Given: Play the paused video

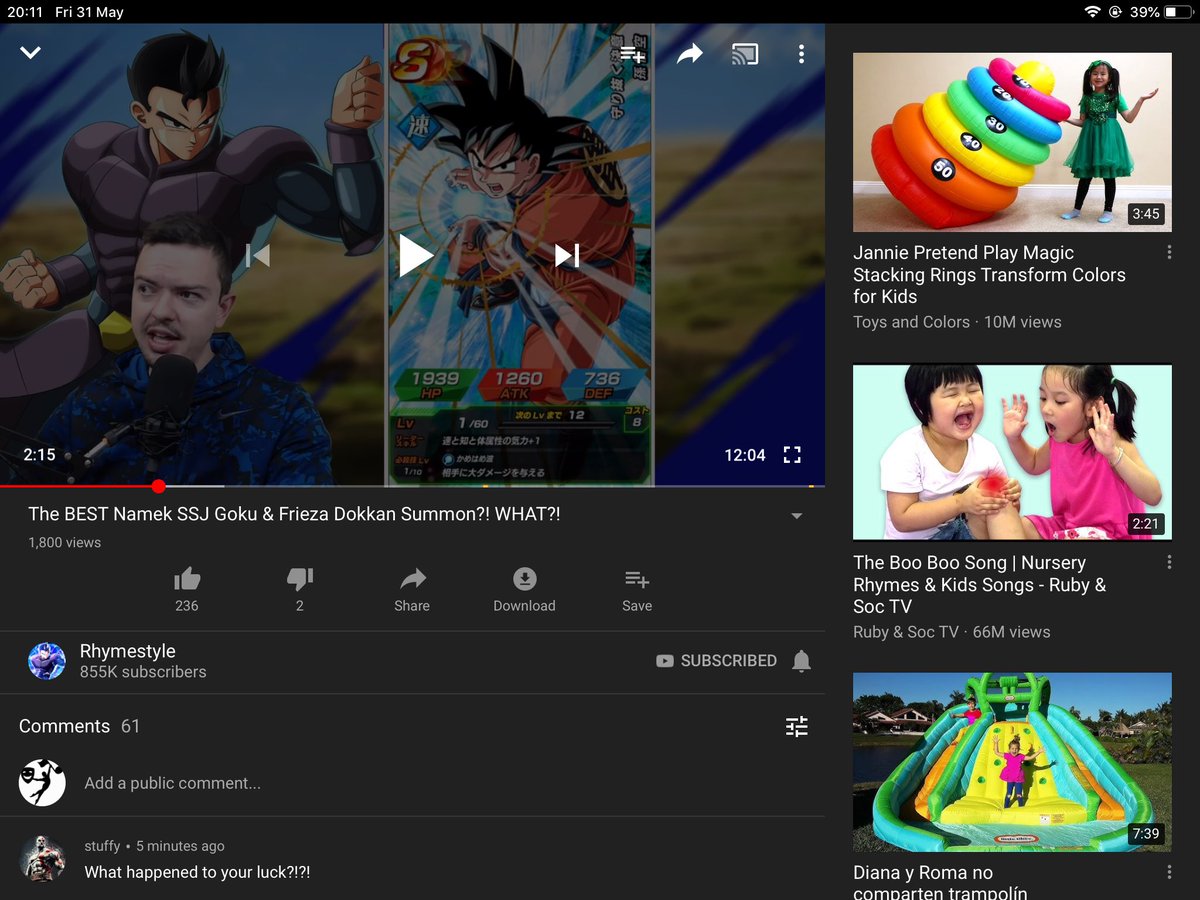Looking at the screenshot, I should tap(415, 255).
